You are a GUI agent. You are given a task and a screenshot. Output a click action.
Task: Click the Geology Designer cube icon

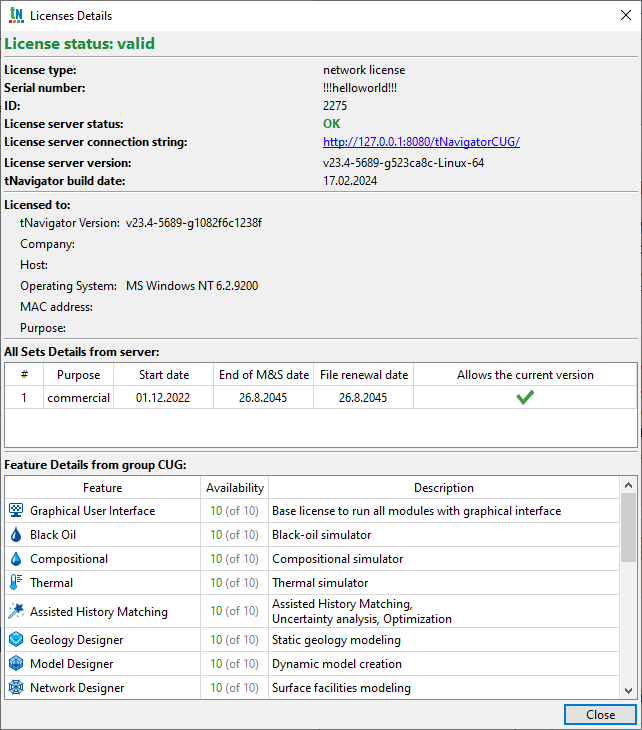(x=16, y=639)
